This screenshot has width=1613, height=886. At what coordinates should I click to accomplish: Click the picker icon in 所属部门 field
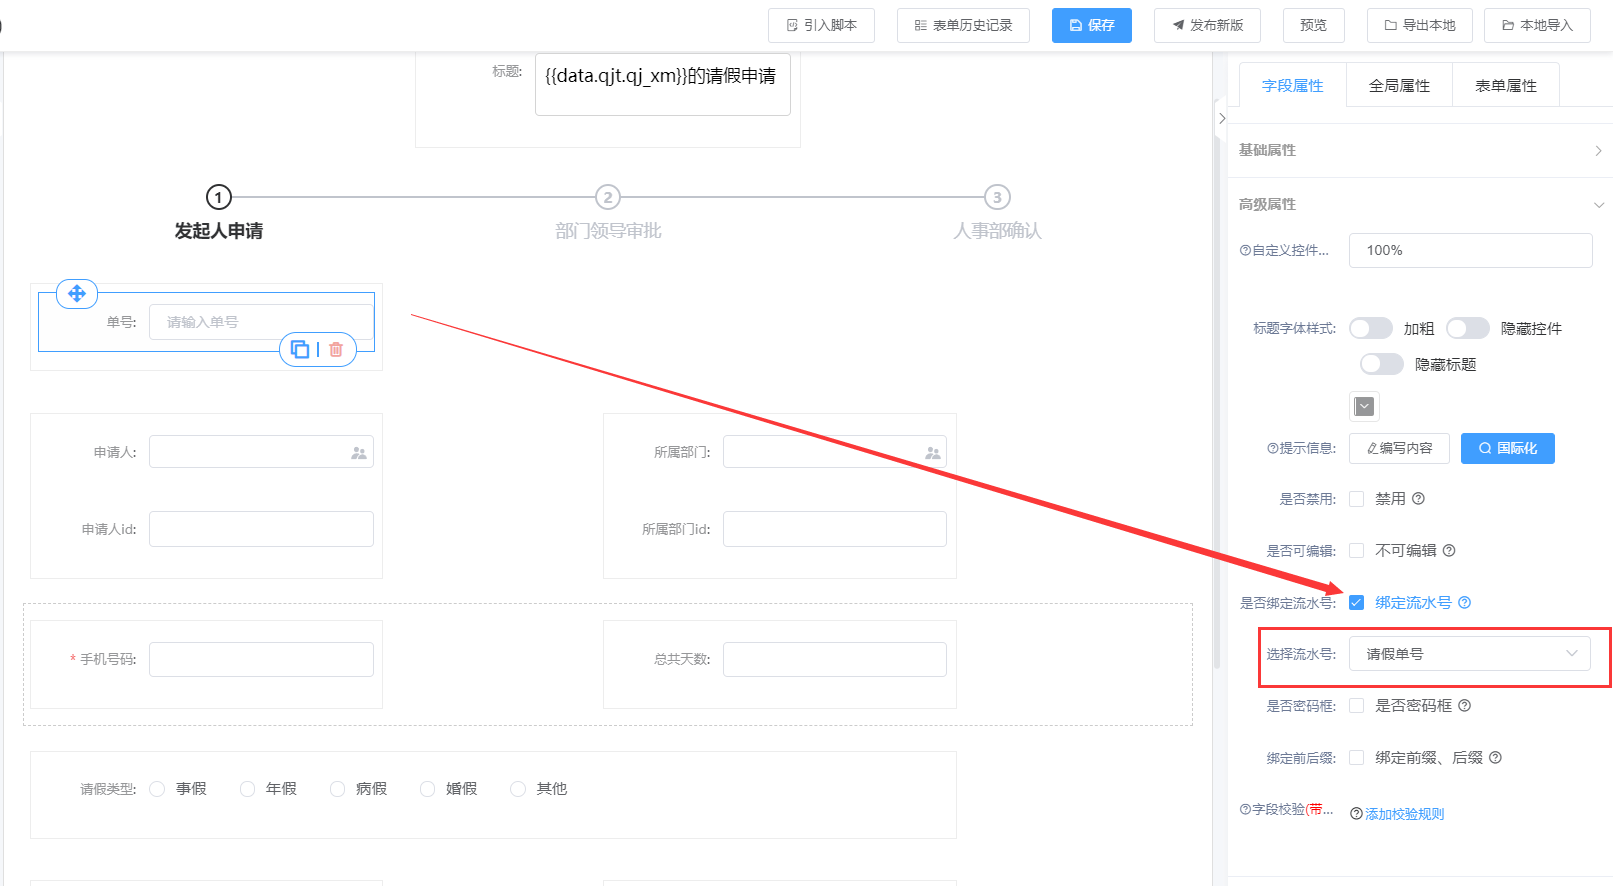click(x=933, y=453)
